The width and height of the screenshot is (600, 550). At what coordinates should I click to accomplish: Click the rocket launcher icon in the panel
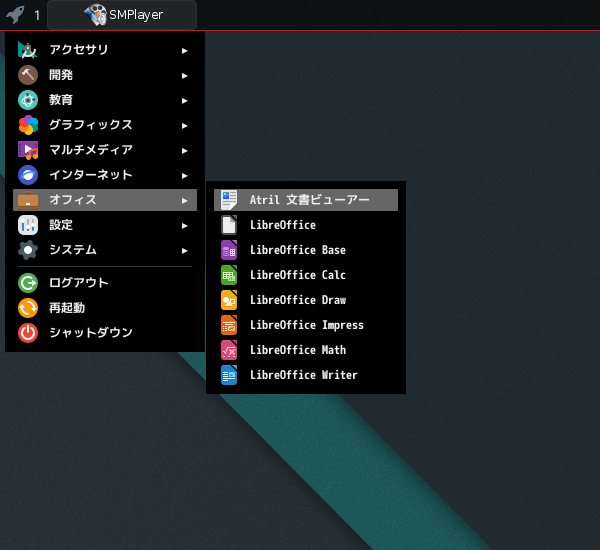(x=15, y=15)
